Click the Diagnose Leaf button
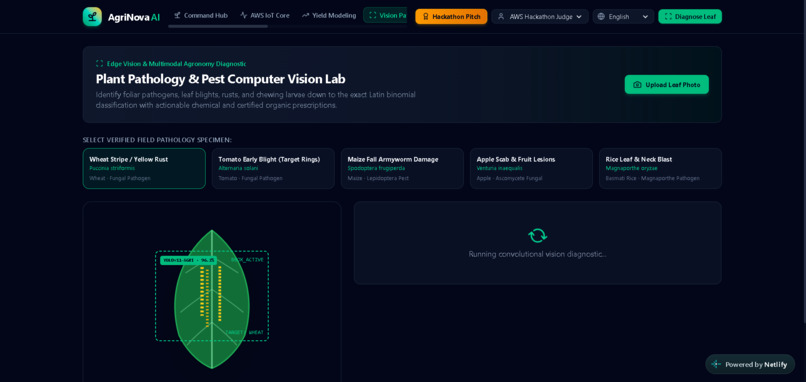Screen dimensions: 806x382 pos(690,16)
